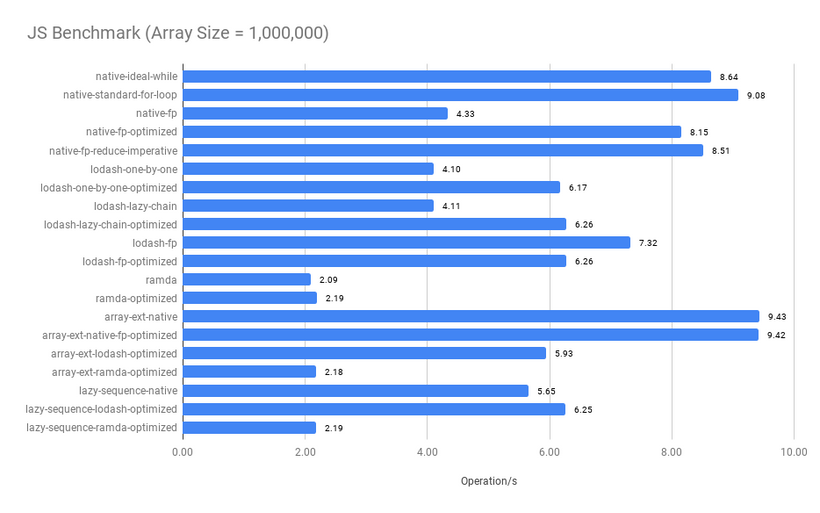Image resolution: width=820 pixels, height=513 pixels.
Task: Click the 0.00 axis tick label
Action: tap(183, 452)
